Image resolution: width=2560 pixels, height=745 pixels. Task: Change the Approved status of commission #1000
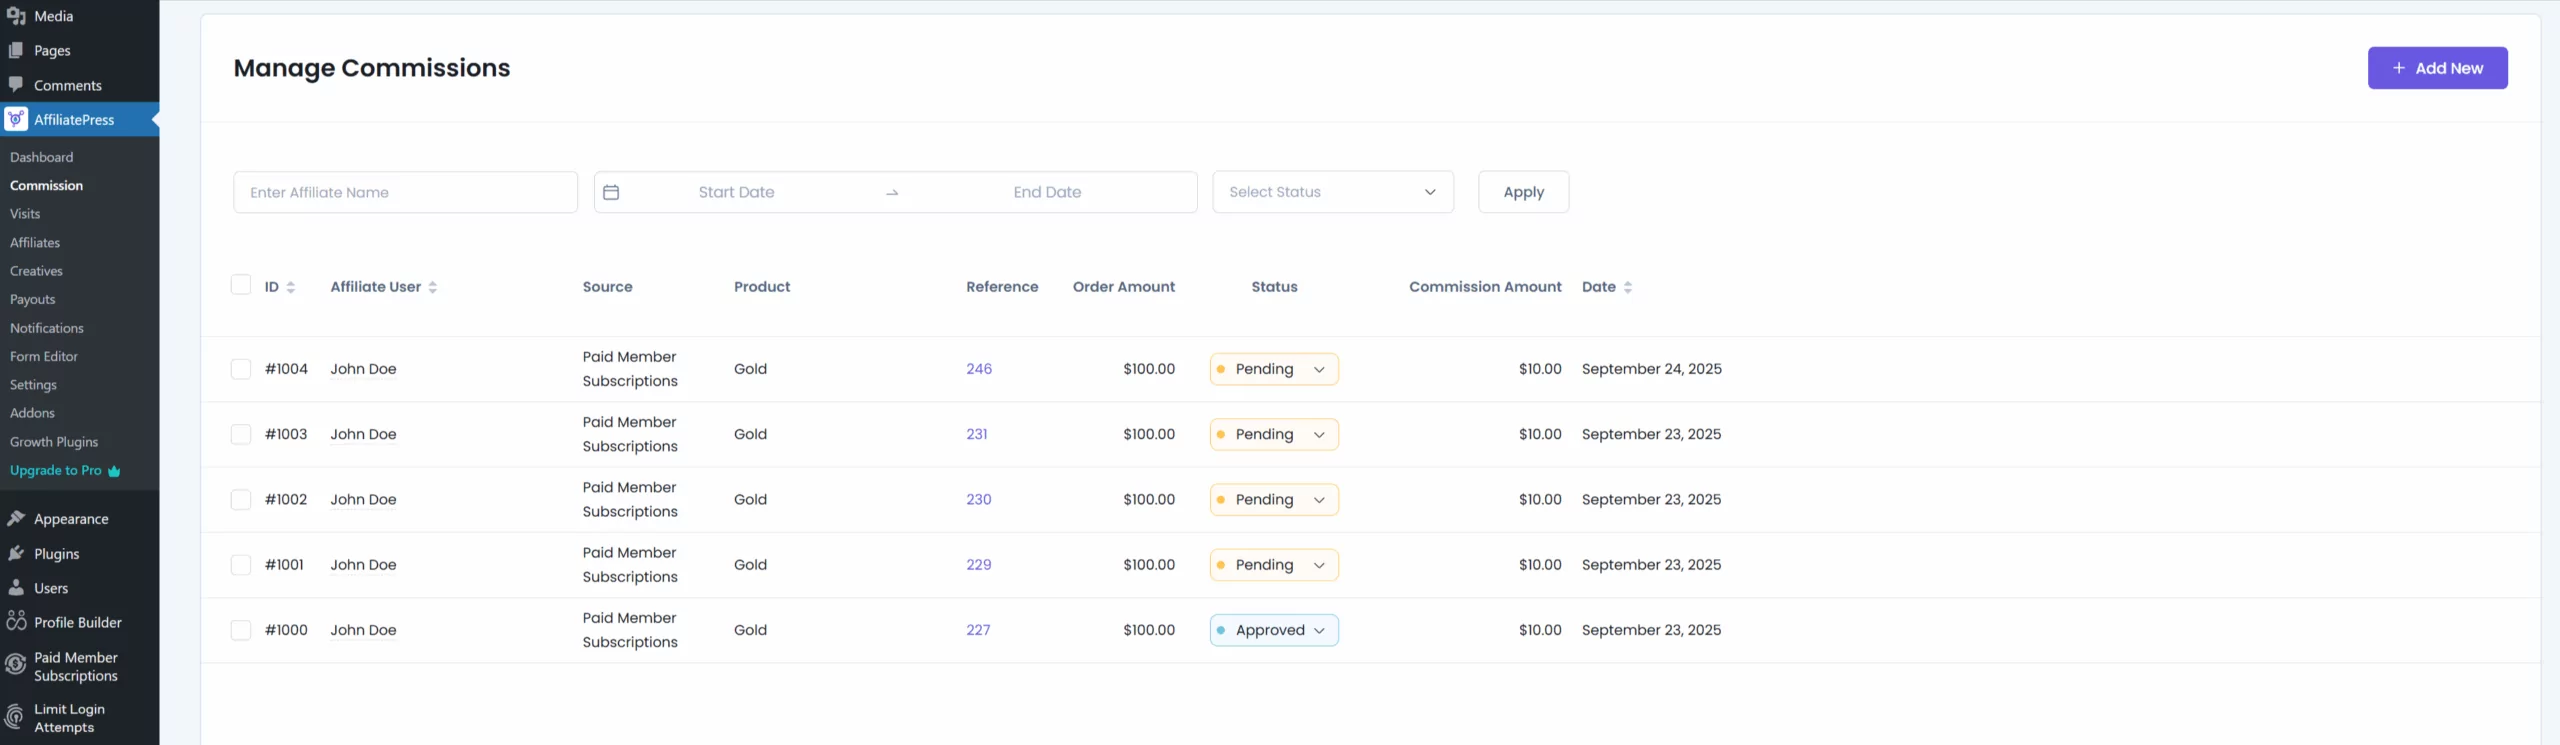(x=1273, y=630)
